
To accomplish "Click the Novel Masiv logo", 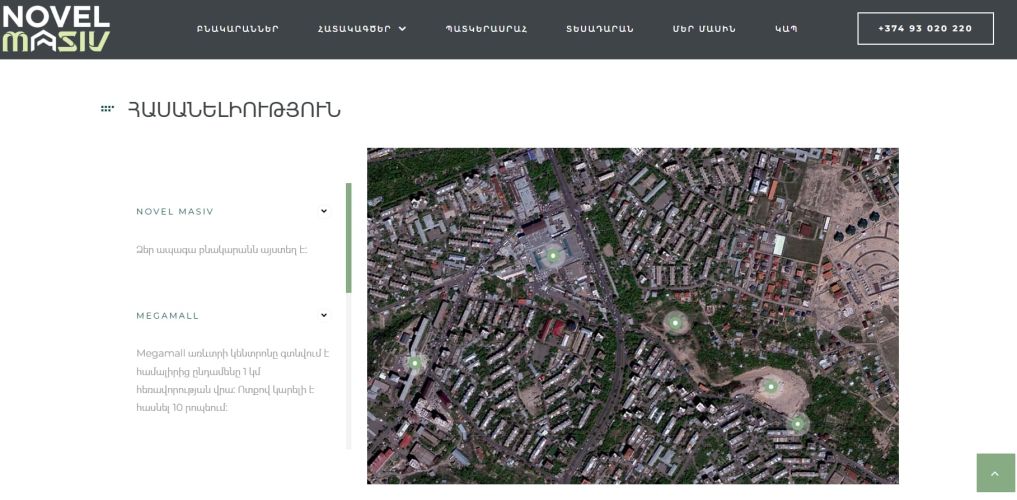I will click(x=56, y=28).
